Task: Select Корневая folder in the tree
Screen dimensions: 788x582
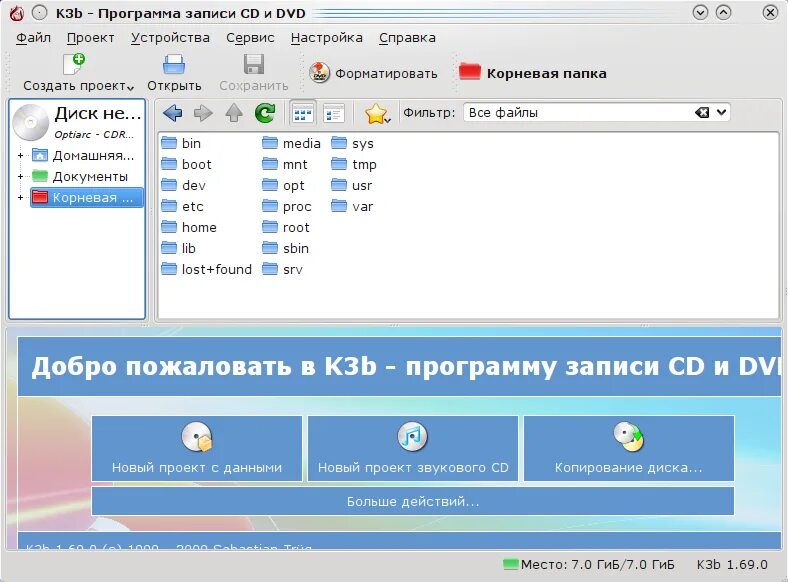Action: pos(86,198)
